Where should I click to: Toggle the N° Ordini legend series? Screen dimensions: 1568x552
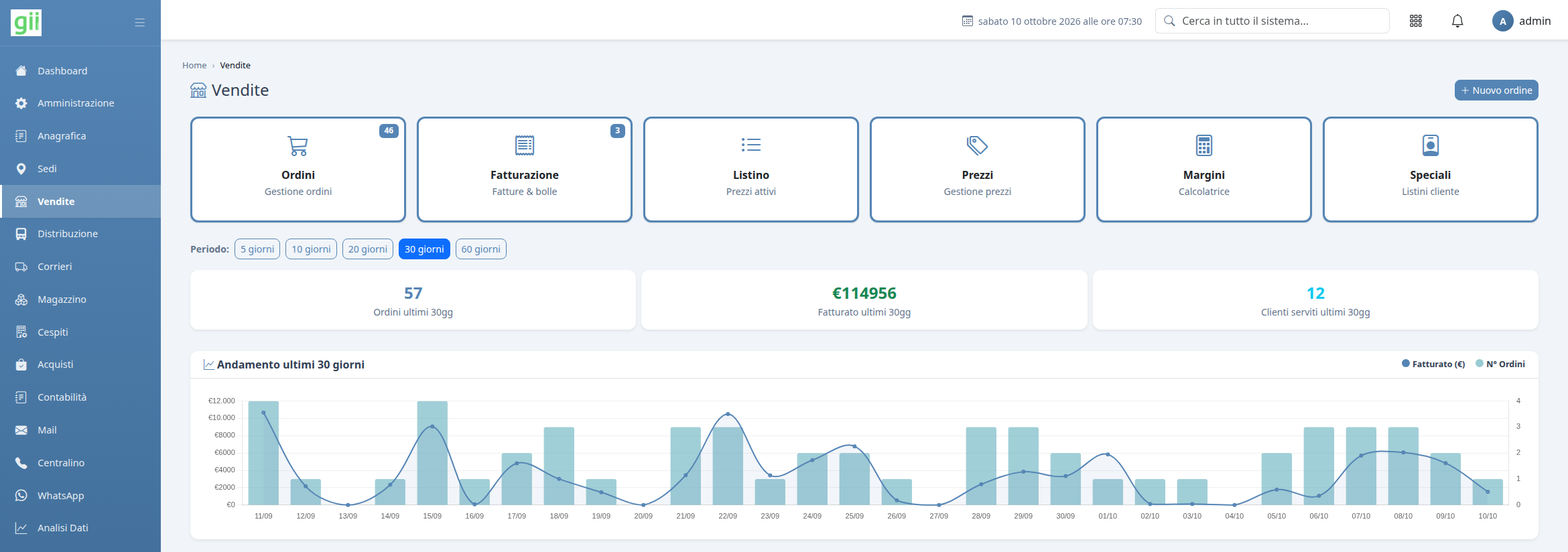point(1498,365)
